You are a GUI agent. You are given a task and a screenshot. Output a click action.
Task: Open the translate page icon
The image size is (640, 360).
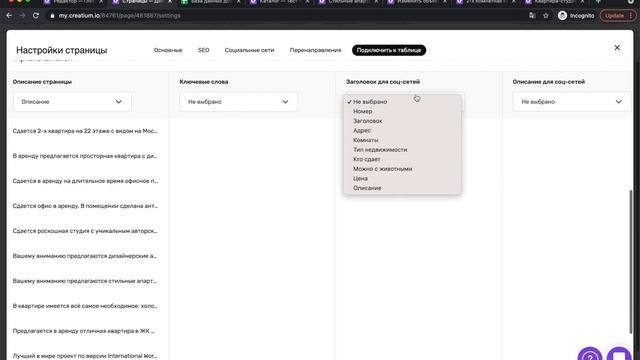(532, 16)
